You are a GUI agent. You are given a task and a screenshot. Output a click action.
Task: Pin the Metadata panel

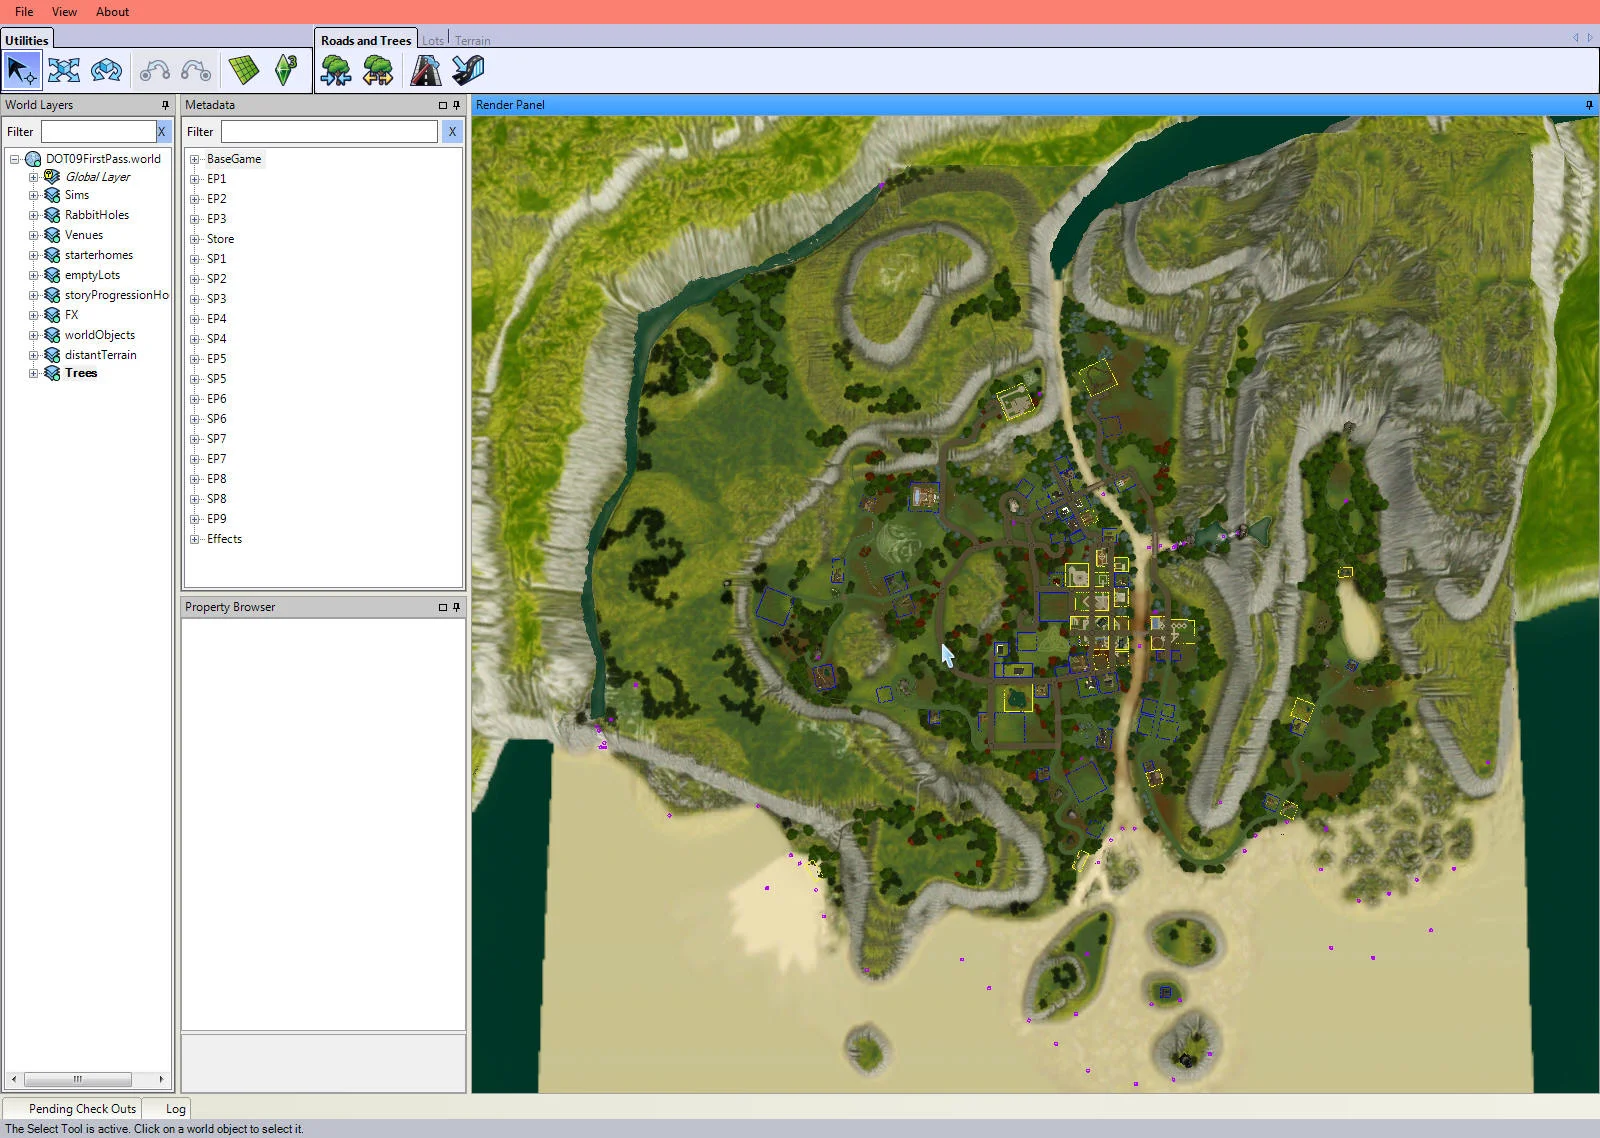[x=456, y=105]
